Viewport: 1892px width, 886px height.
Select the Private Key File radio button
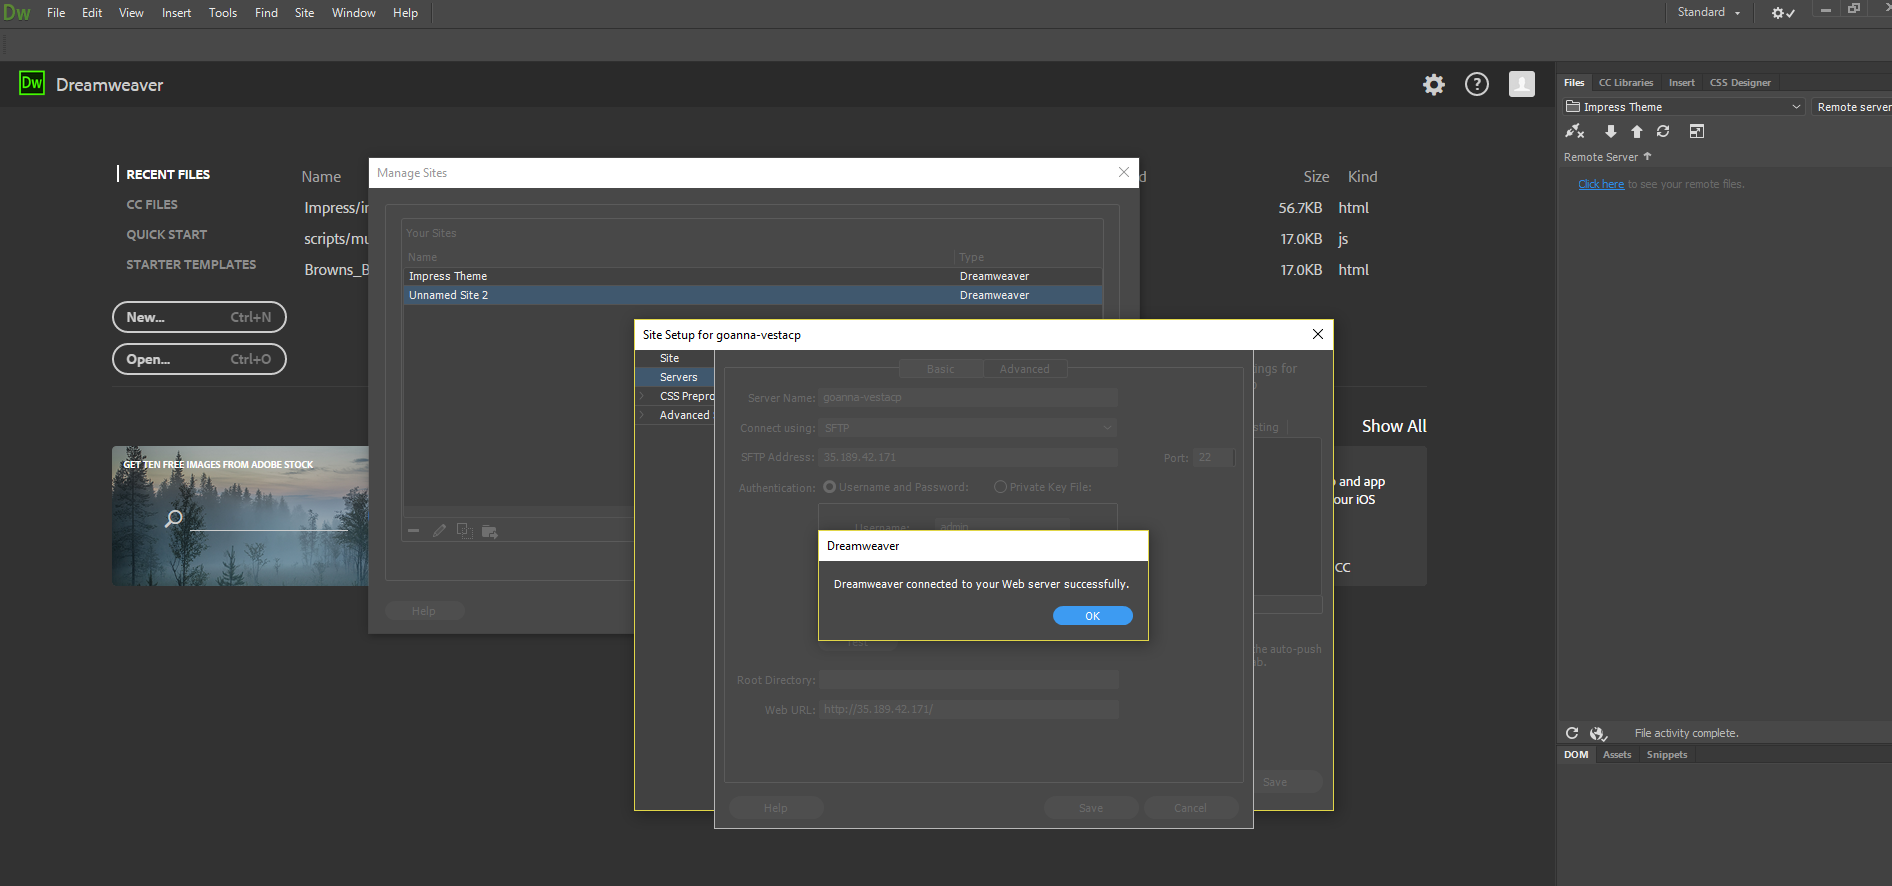coord(1000,487)
